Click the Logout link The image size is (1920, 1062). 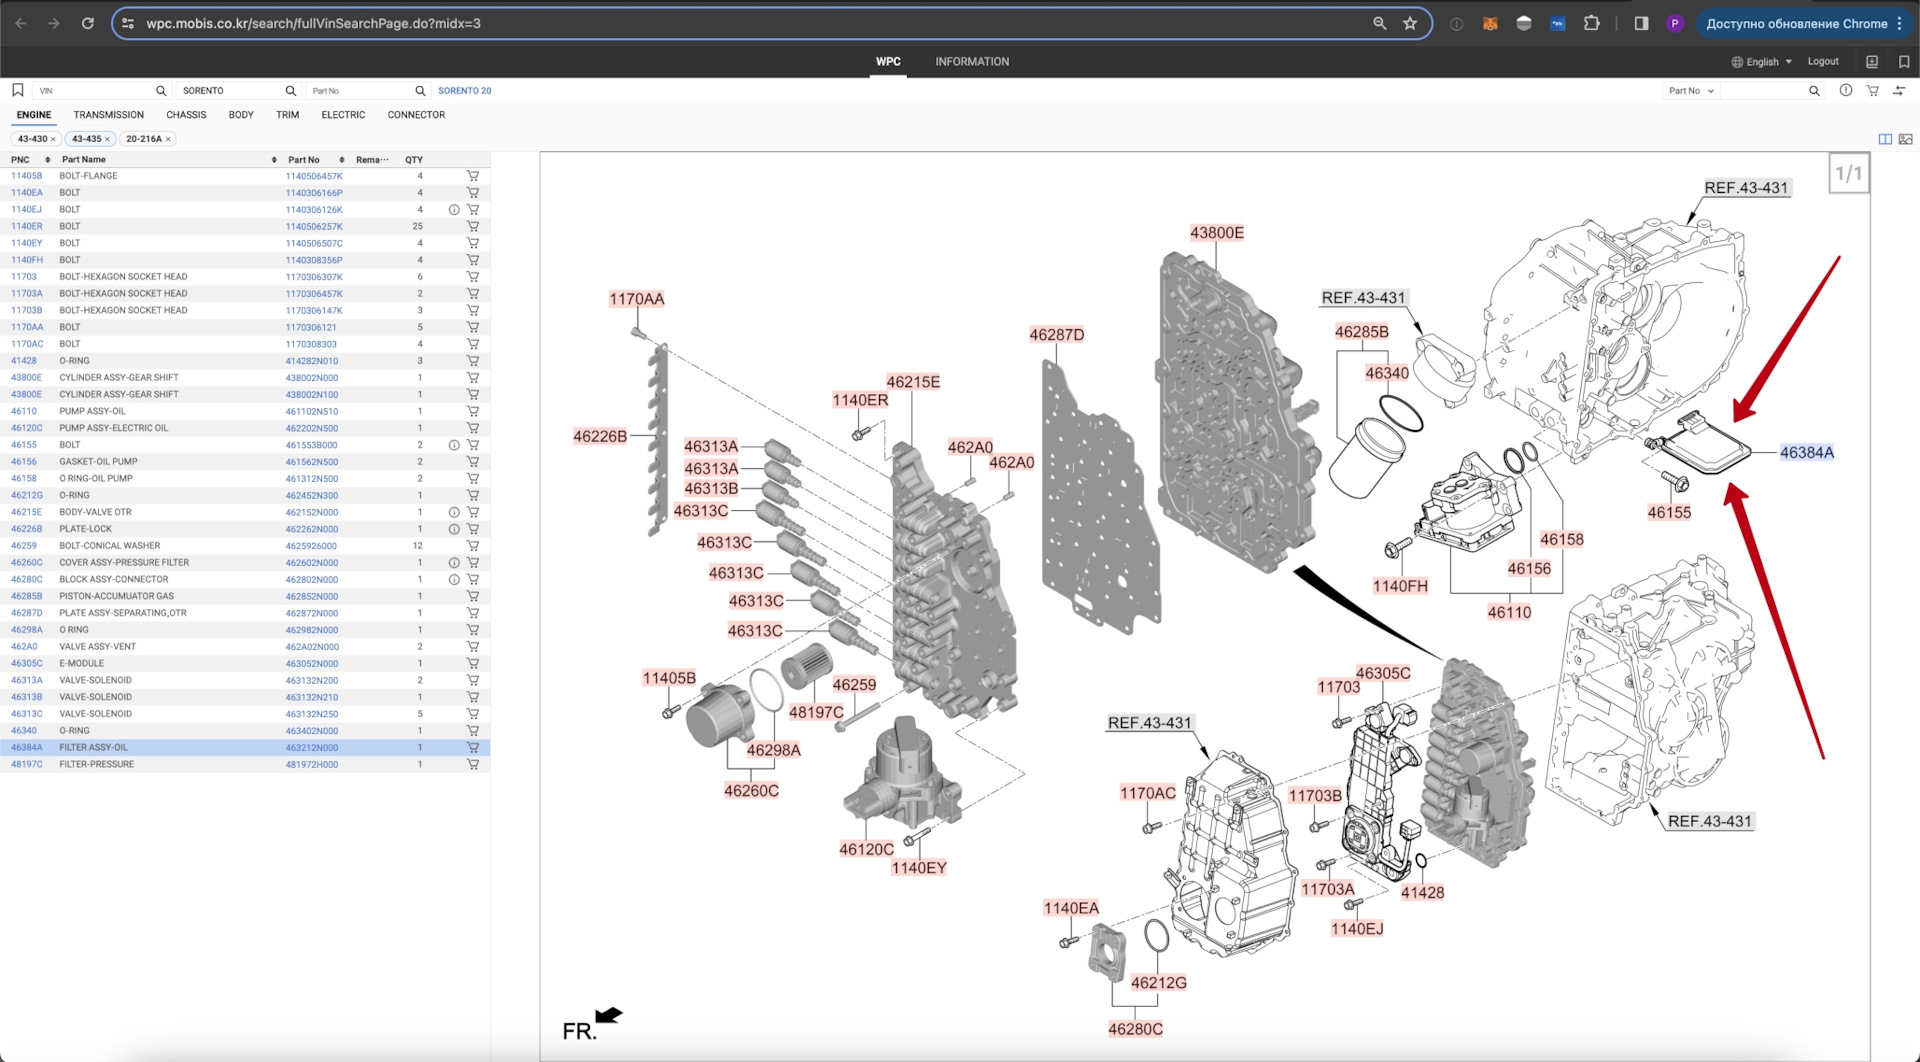pos(1822,62)
